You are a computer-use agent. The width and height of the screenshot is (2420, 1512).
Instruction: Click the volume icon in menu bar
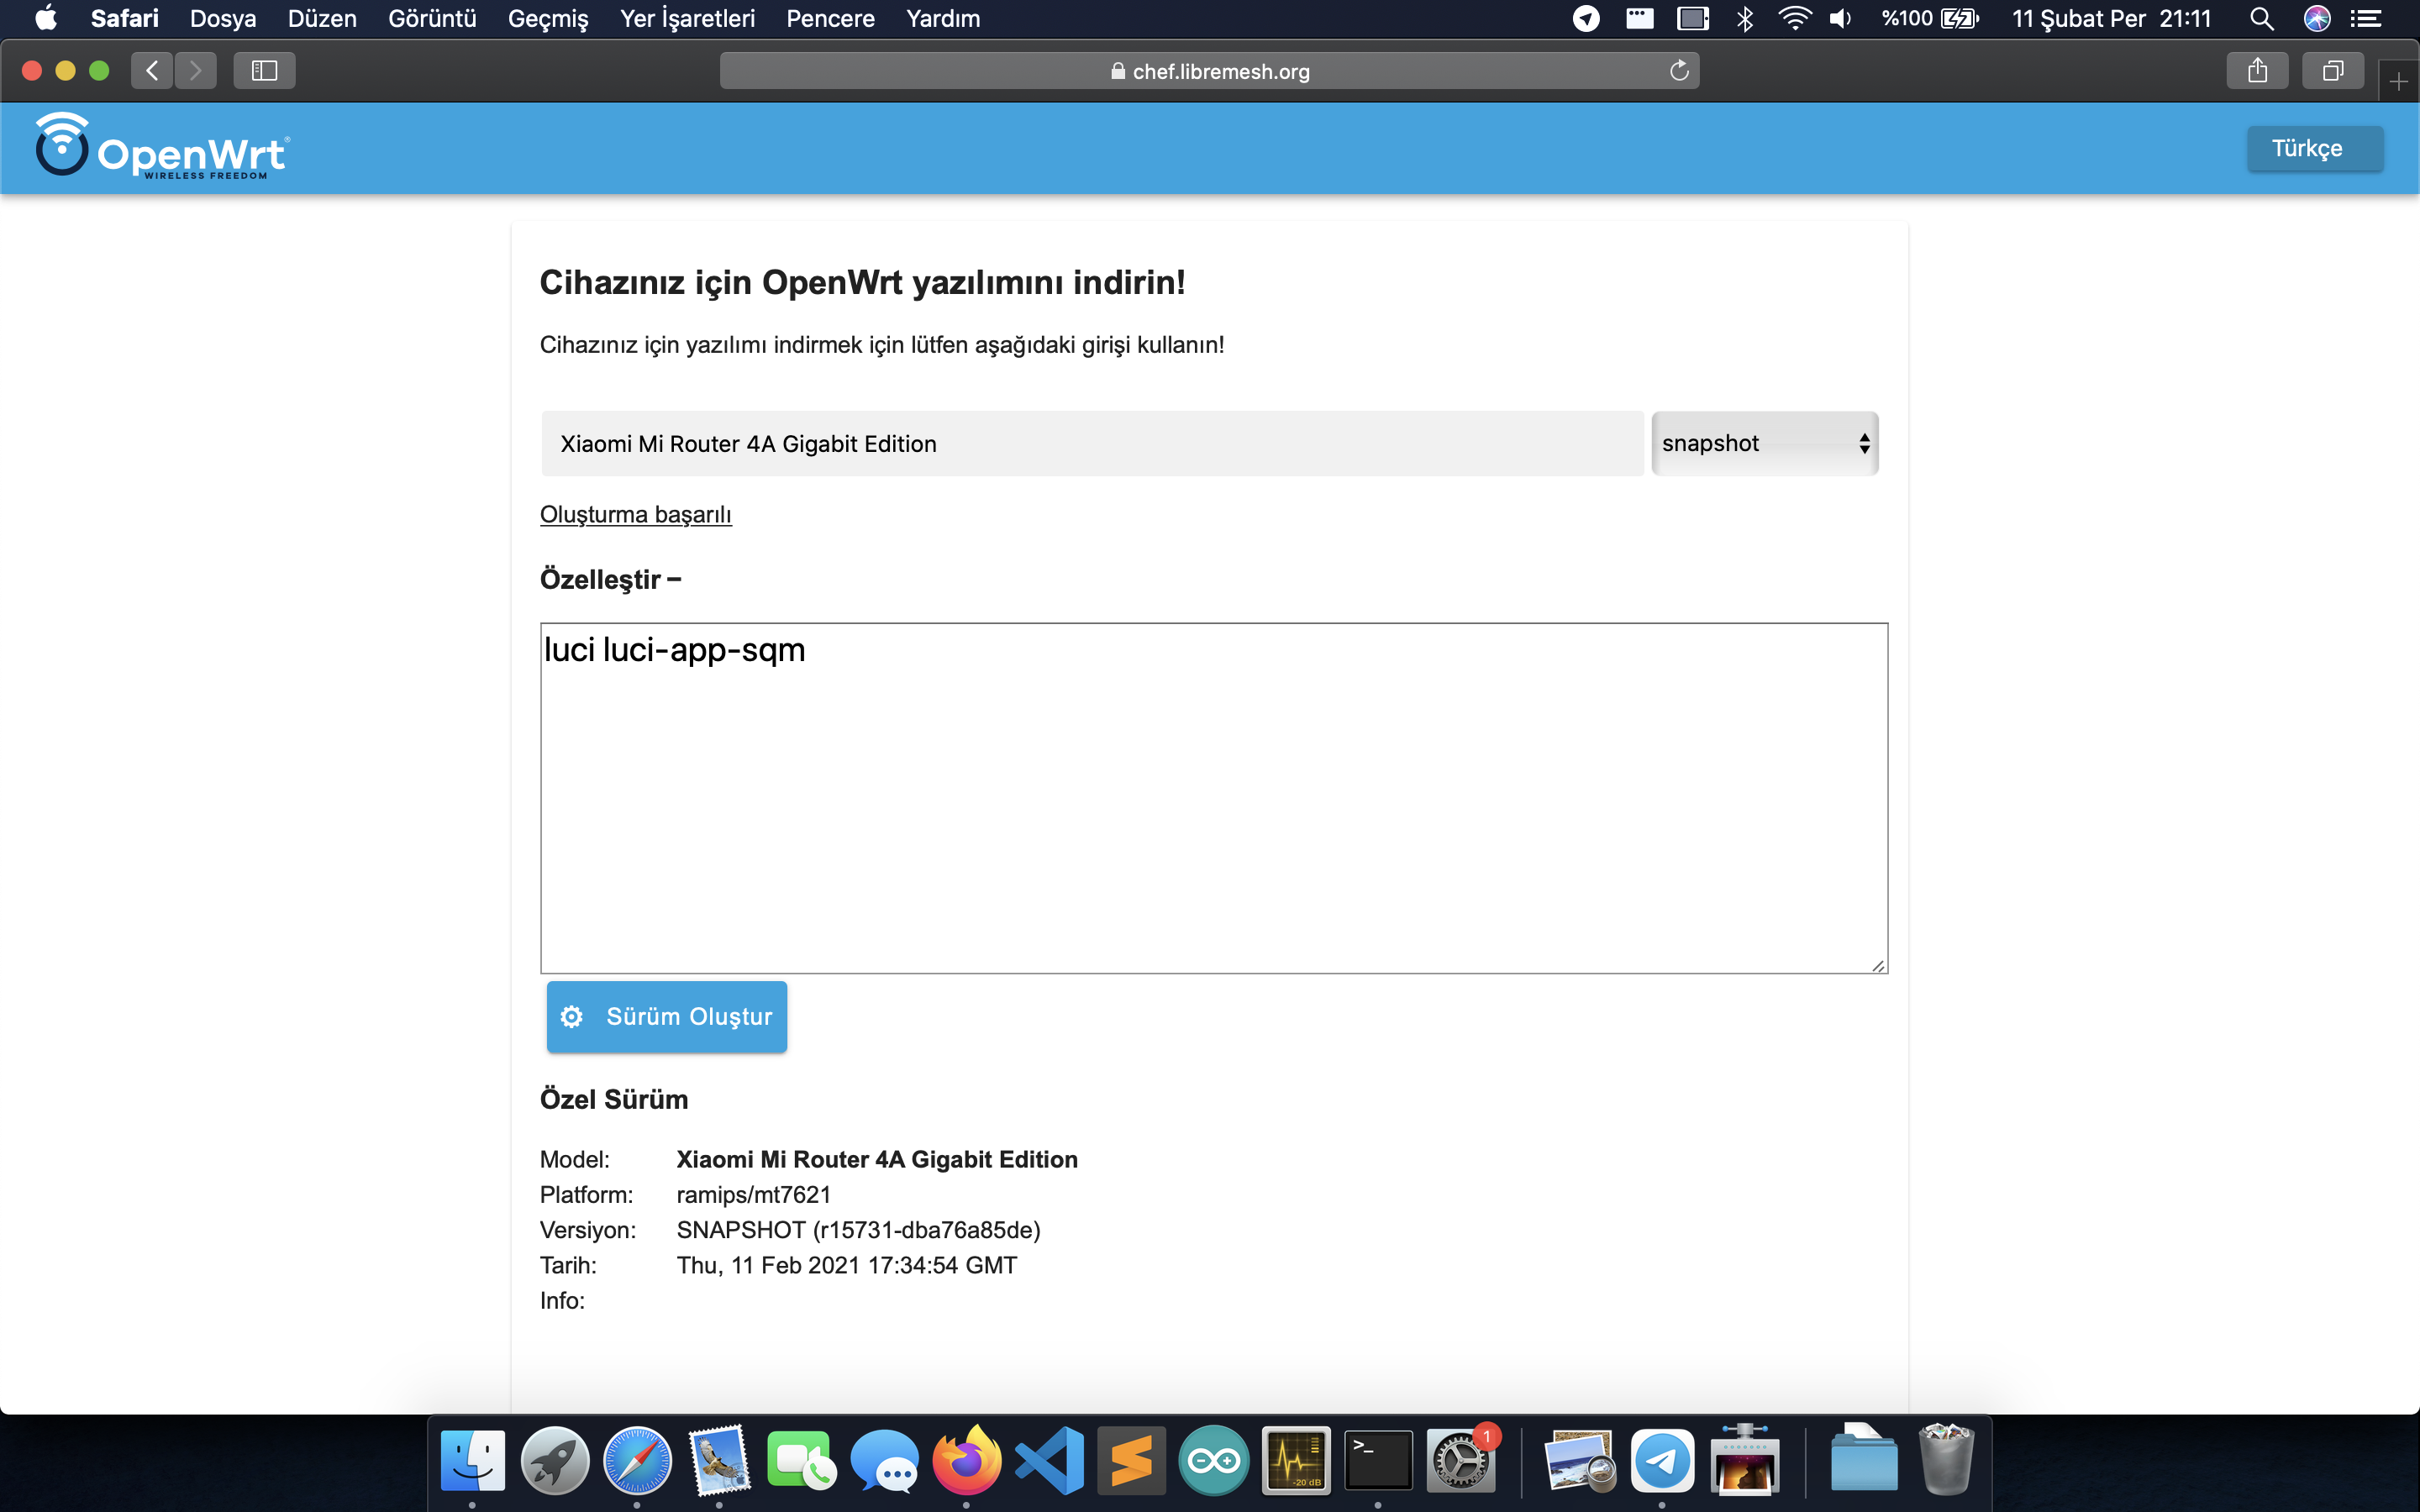tap(1841, 18)
